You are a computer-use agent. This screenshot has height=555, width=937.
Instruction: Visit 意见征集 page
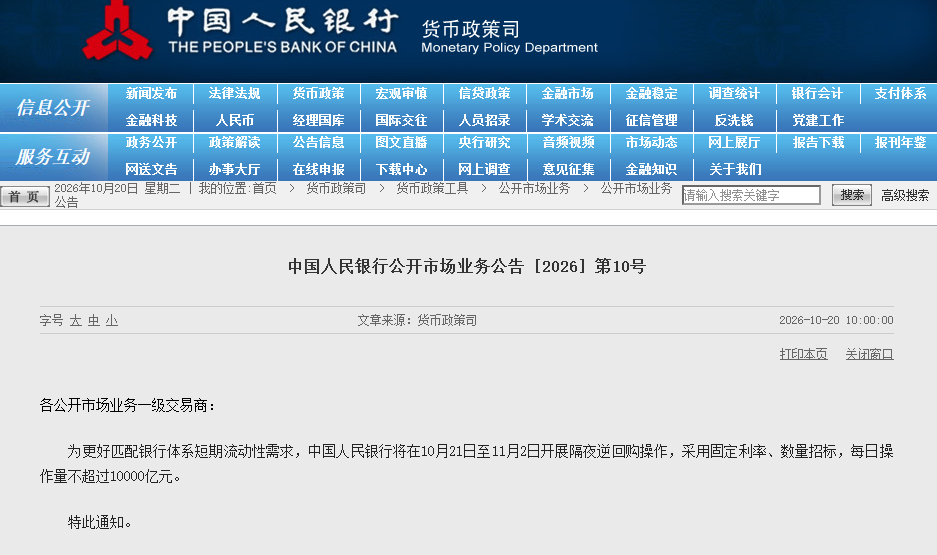click(x=568, y=169)
